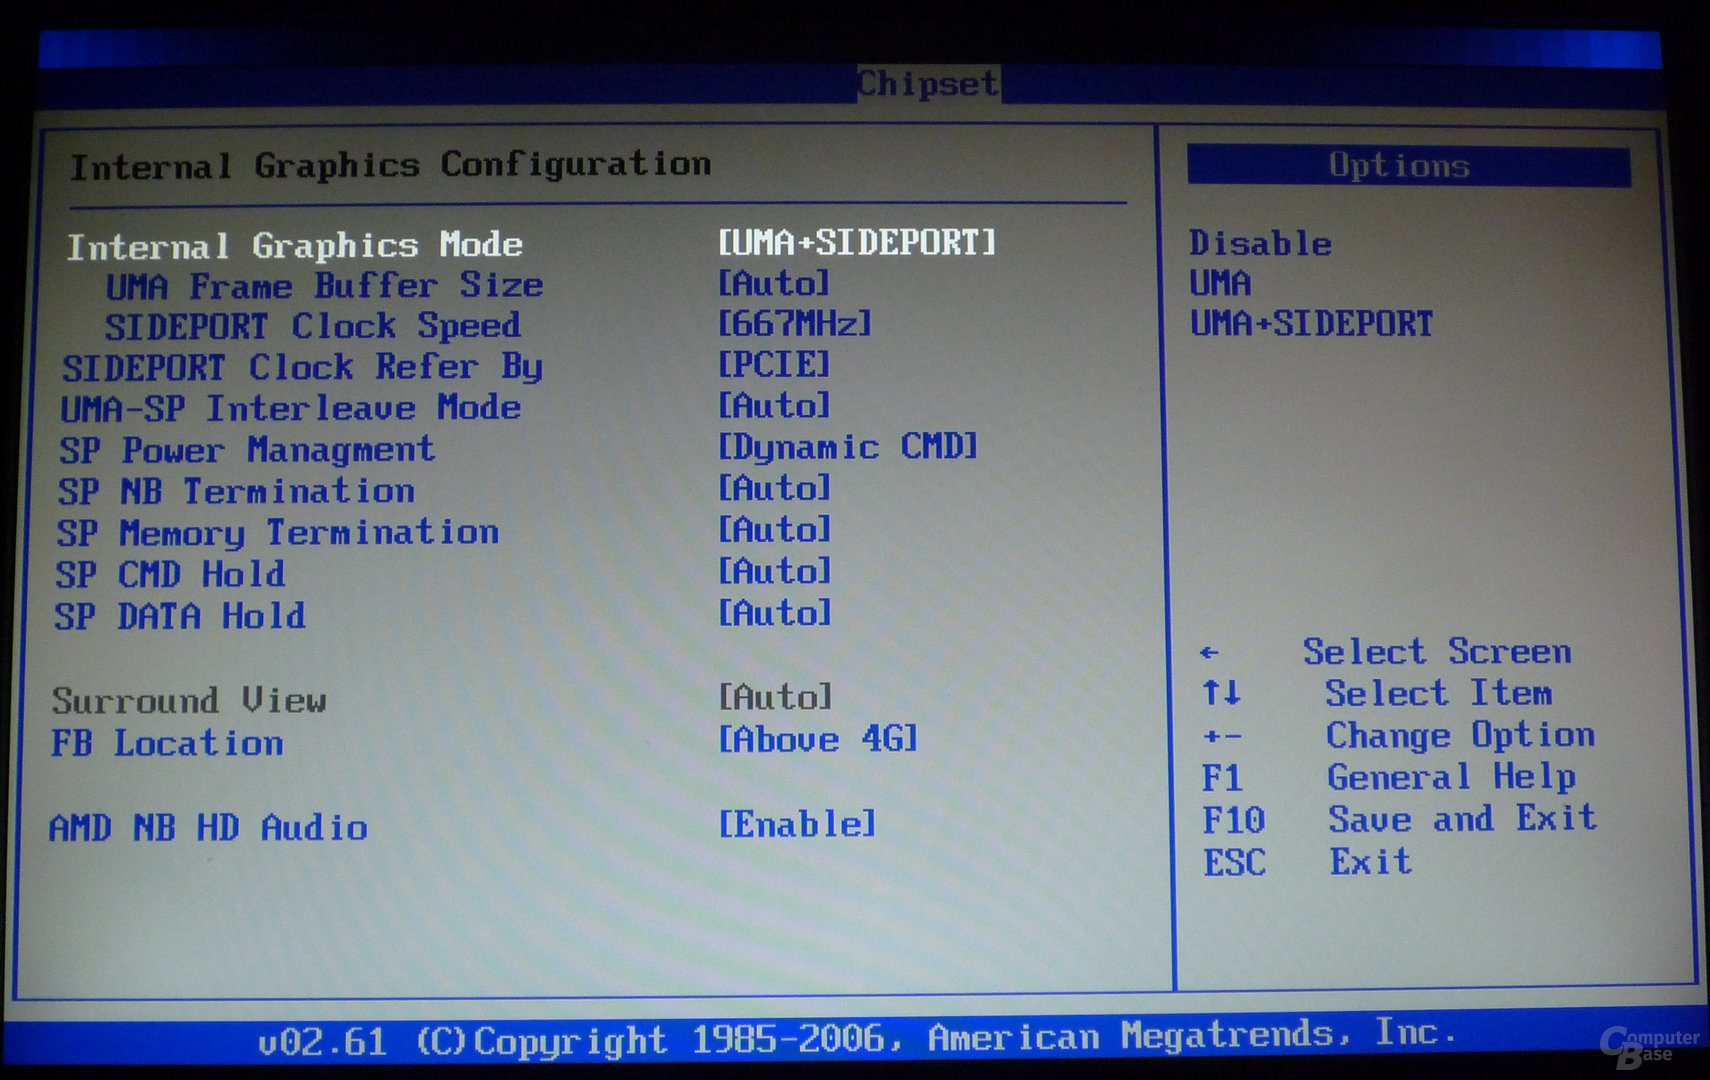Viewport: 1710px width, 1080px height.
Task: Toggle the AMD NB HD Audio [Enable] value
Action: pyautogui.click(x=797, y=824)
